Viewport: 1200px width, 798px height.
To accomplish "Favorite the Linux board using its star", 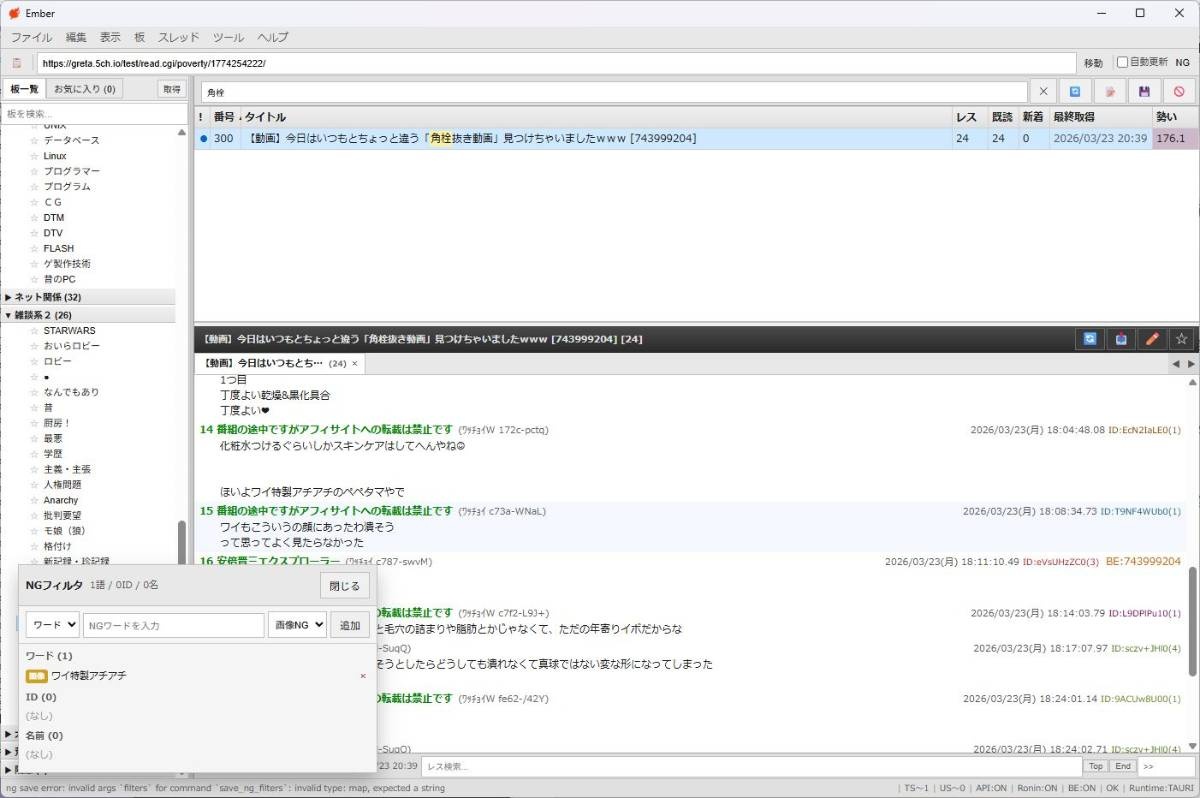I will (x=34, y=156).
